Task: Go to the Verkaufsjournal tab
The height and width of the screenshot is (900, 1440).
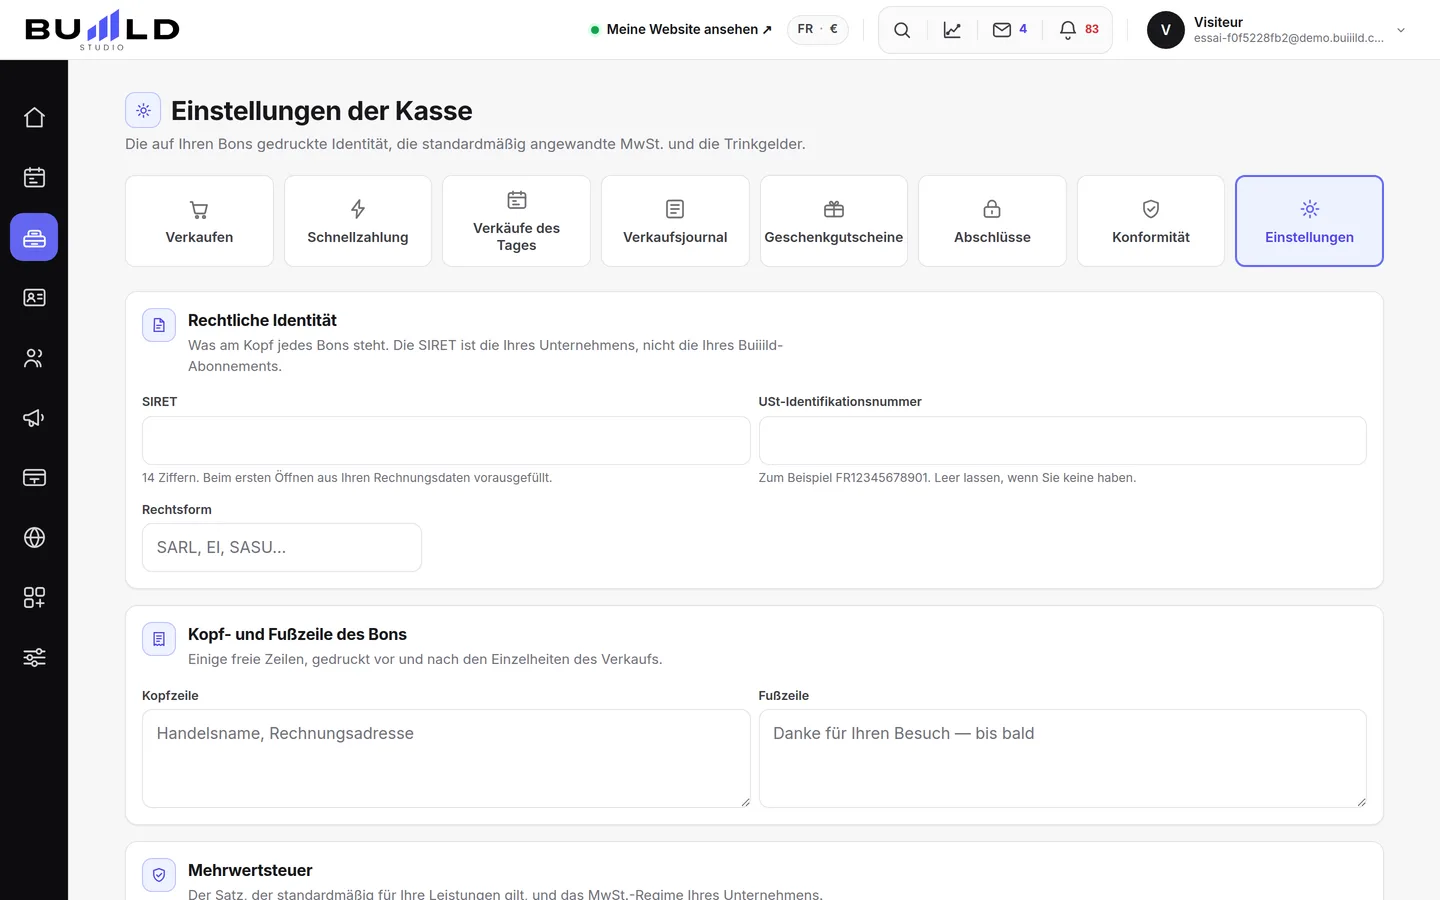Action: pos(675,221)
